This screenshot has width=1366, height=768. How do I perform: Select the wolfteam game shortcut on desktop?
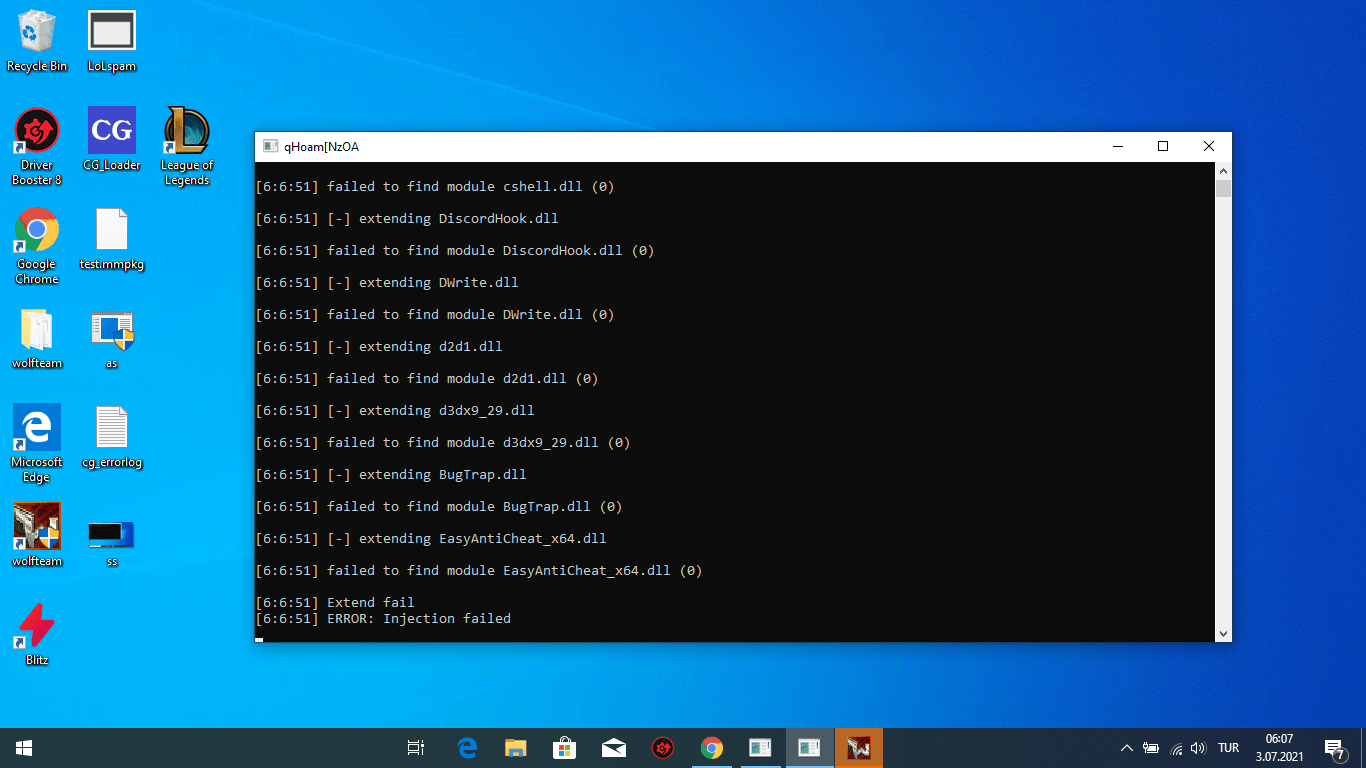37,535
